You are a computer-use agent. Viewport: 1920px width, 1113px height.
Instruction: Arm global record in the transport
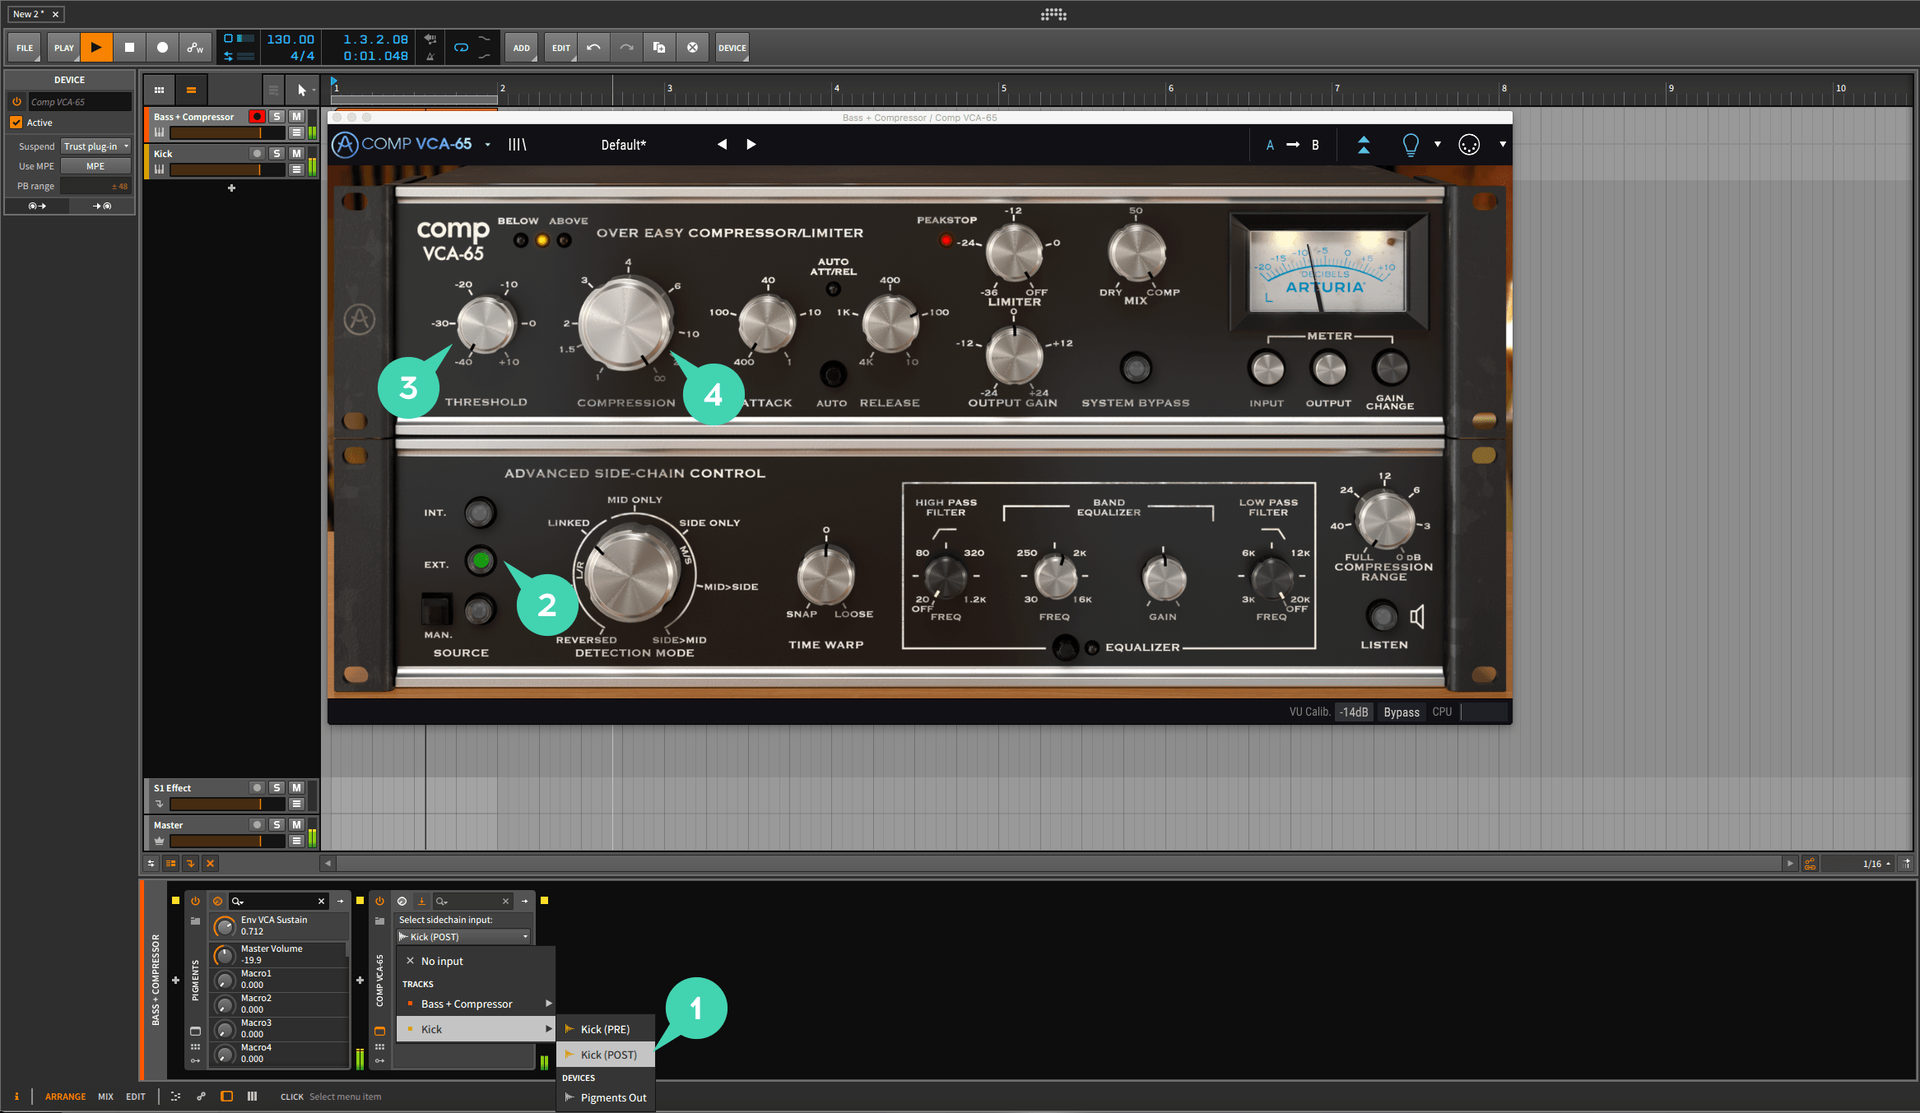(162, 47)
